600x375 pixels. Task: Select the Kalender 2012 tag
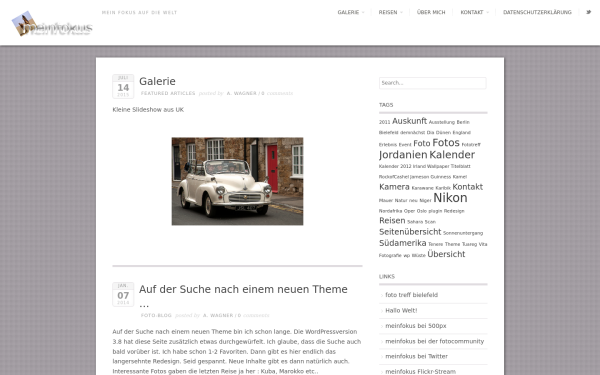pyautogui.click(x=395, y=166)
